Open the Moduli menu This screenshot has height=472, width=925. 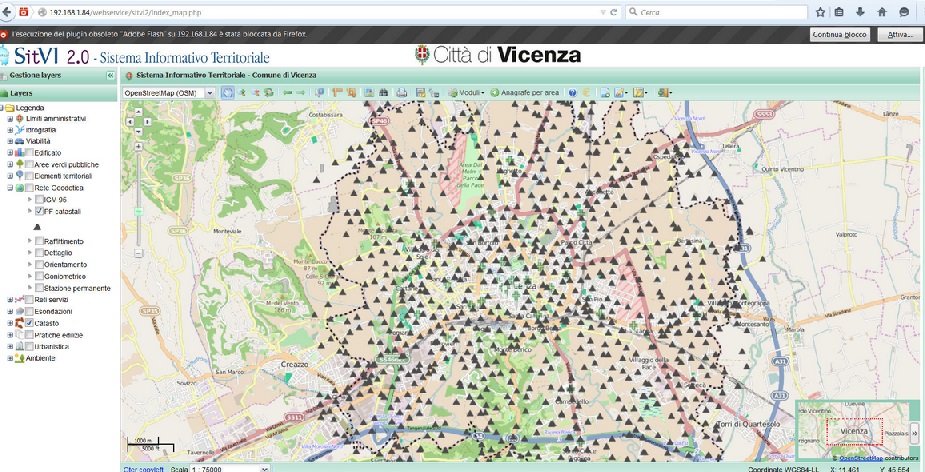tap(466, 92)
